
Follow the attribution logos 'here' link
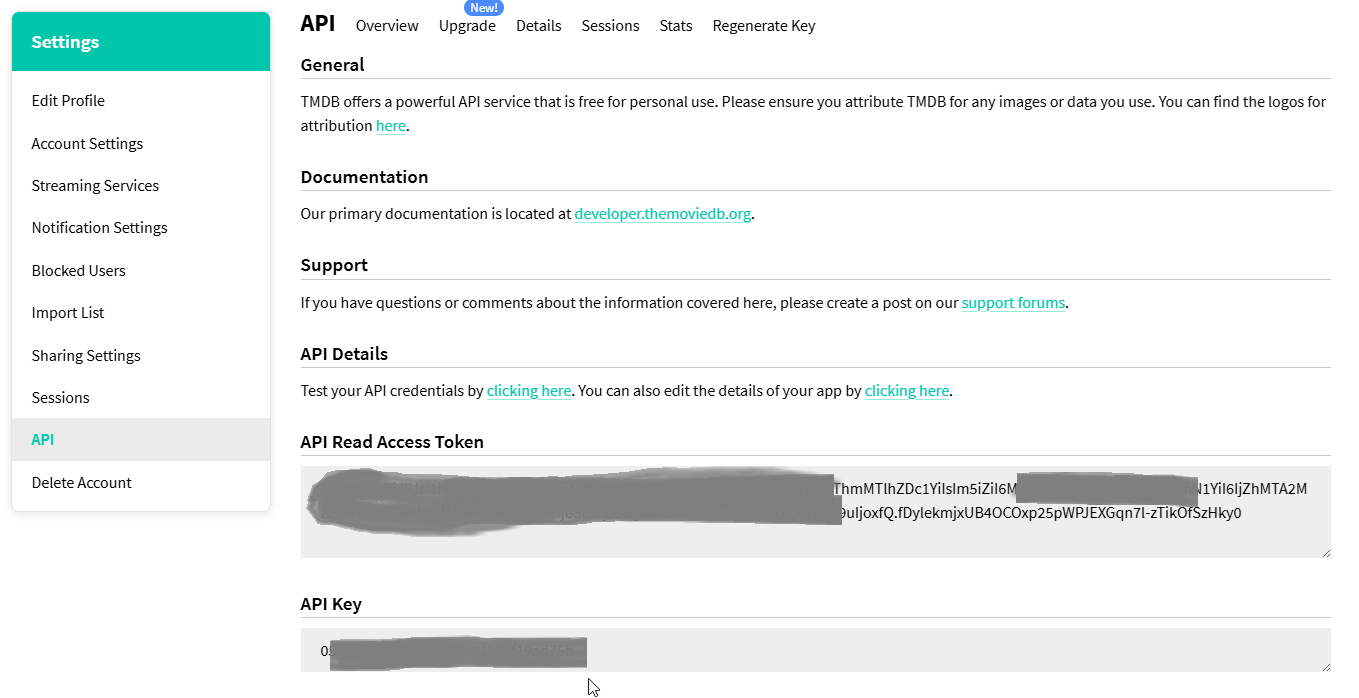coord(391,126)
